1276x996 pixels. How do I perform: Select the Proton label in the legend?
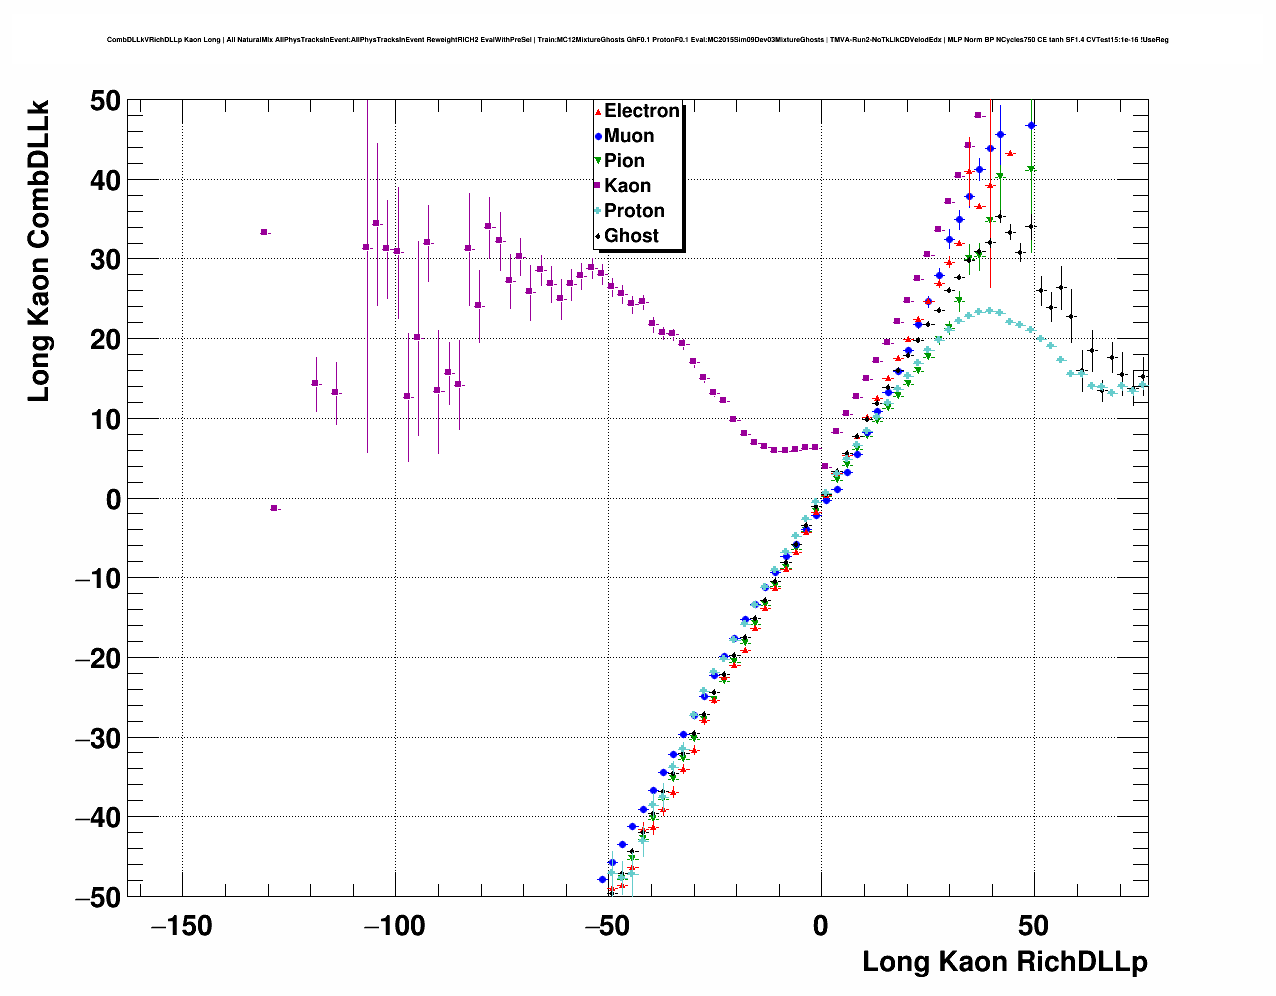click(x=634, y=211)
